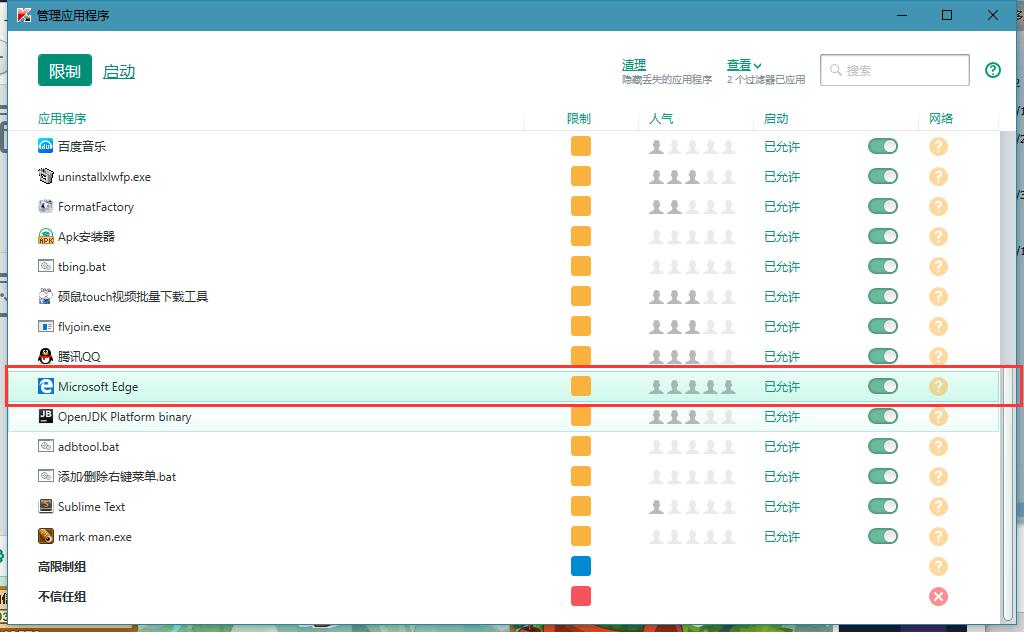Sort by the 人气 column header
This screenshot has width=1024, height=632.
[x=661, y=118]
